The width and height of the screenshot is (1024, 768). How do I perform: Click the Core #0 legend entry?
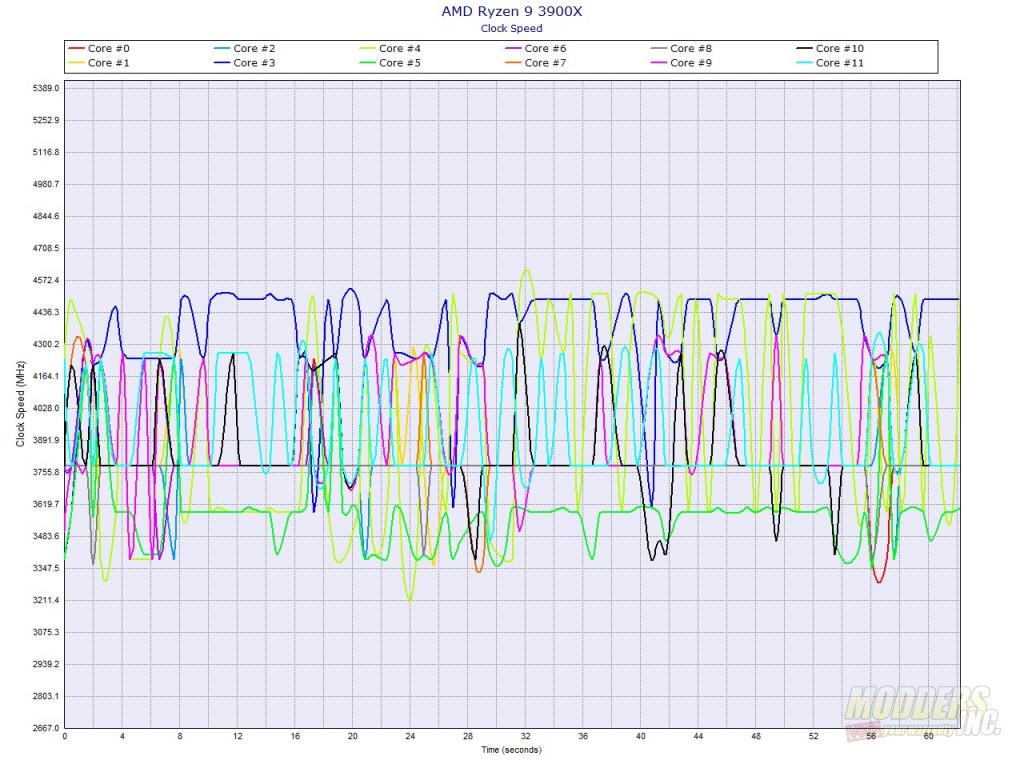(99, 48)
